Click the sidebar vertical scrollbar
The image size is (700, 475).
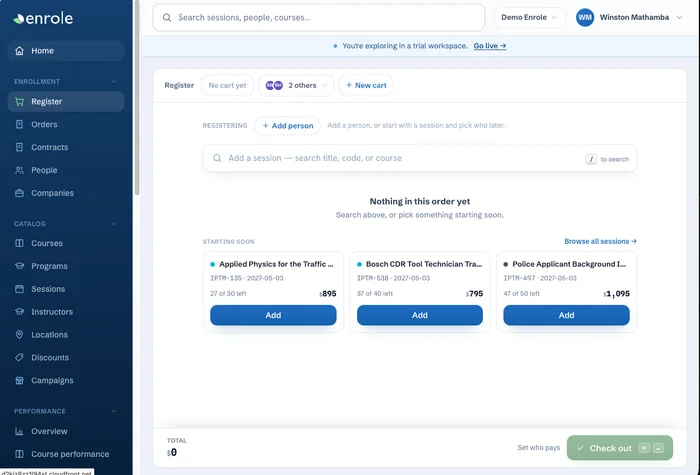(x=137, y=98)
